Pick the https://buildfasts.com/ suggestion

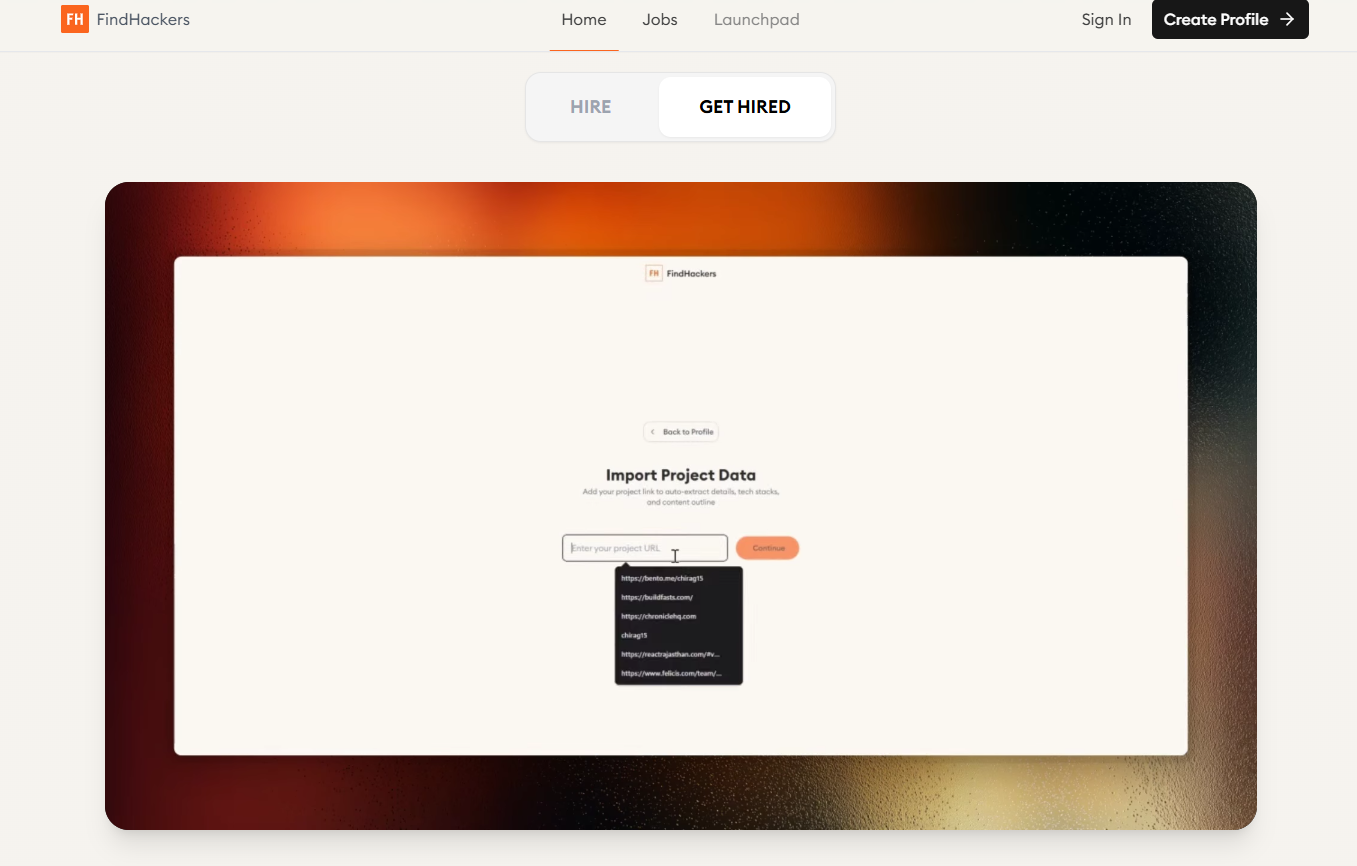click(657, 597)
